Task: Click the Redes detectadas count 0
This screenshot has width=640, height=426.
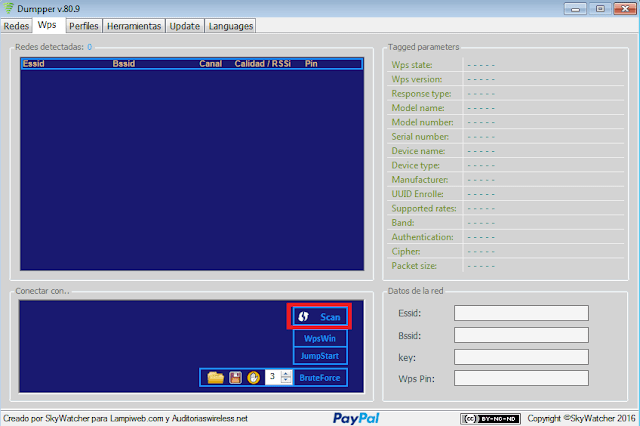Action: pos(89,47)
